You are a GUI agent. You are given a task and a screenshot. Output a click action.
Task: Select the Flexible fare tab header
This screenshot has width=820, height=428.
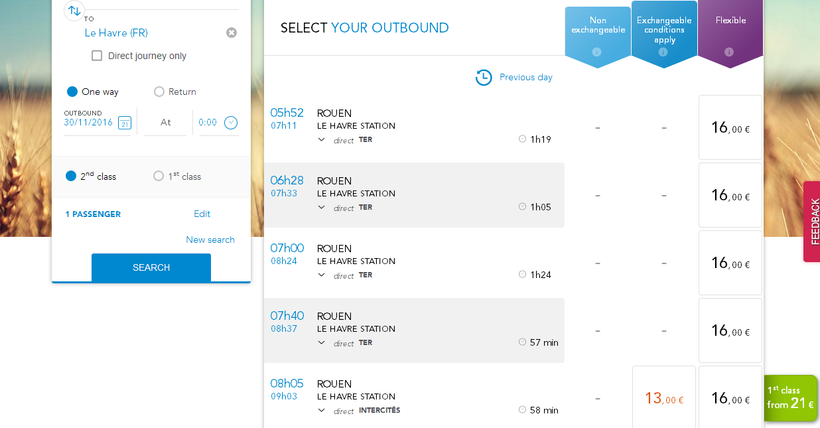730,22
